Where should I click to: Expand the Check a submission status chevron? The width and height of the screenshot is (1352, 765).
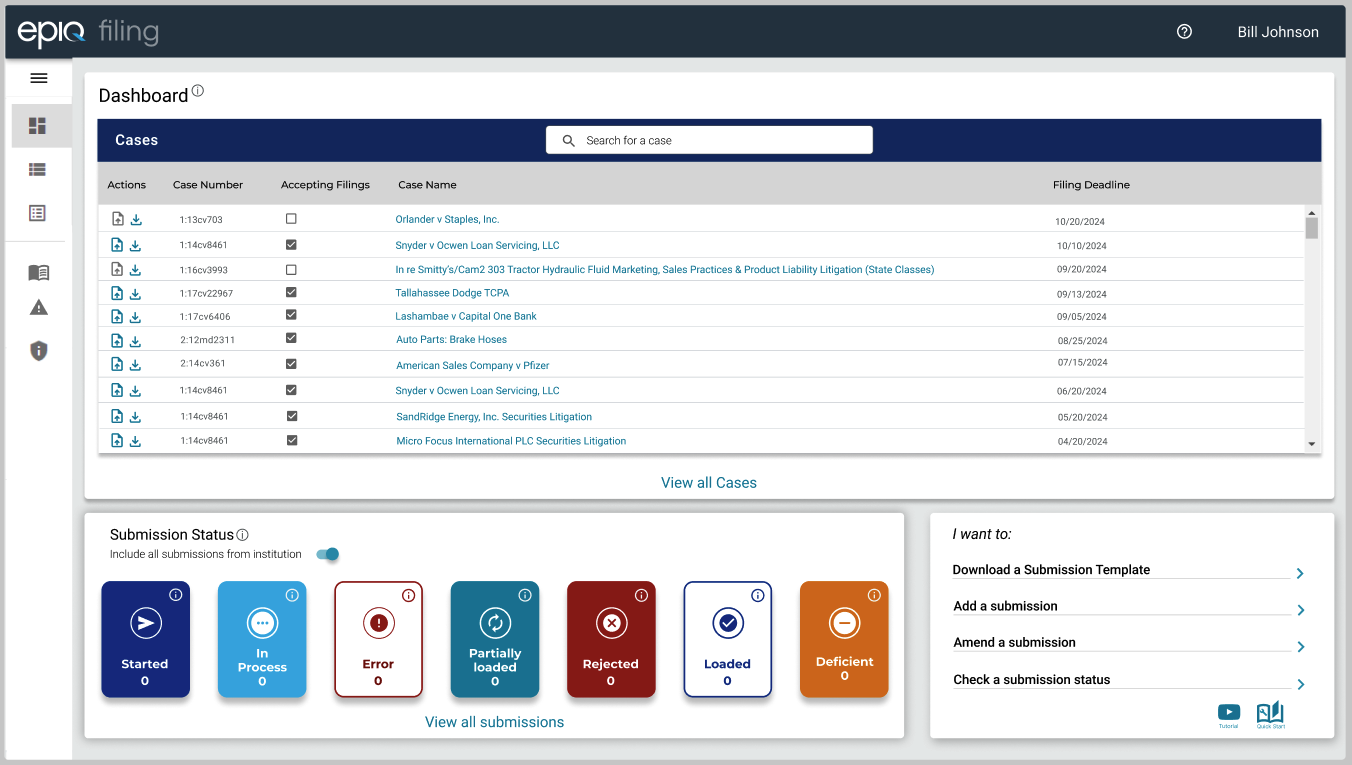coord(1300,685)
